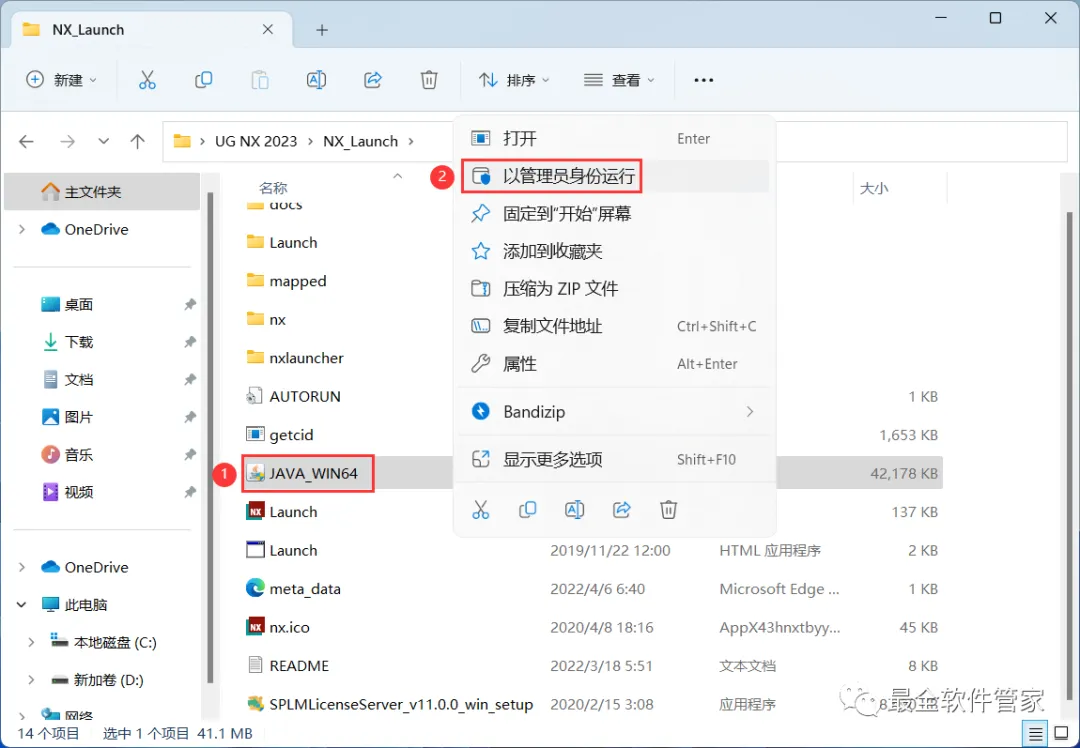This screenshot has height=748, width=1080.
Task: Expand 新加卷 (D:) node
Action: 31,680
